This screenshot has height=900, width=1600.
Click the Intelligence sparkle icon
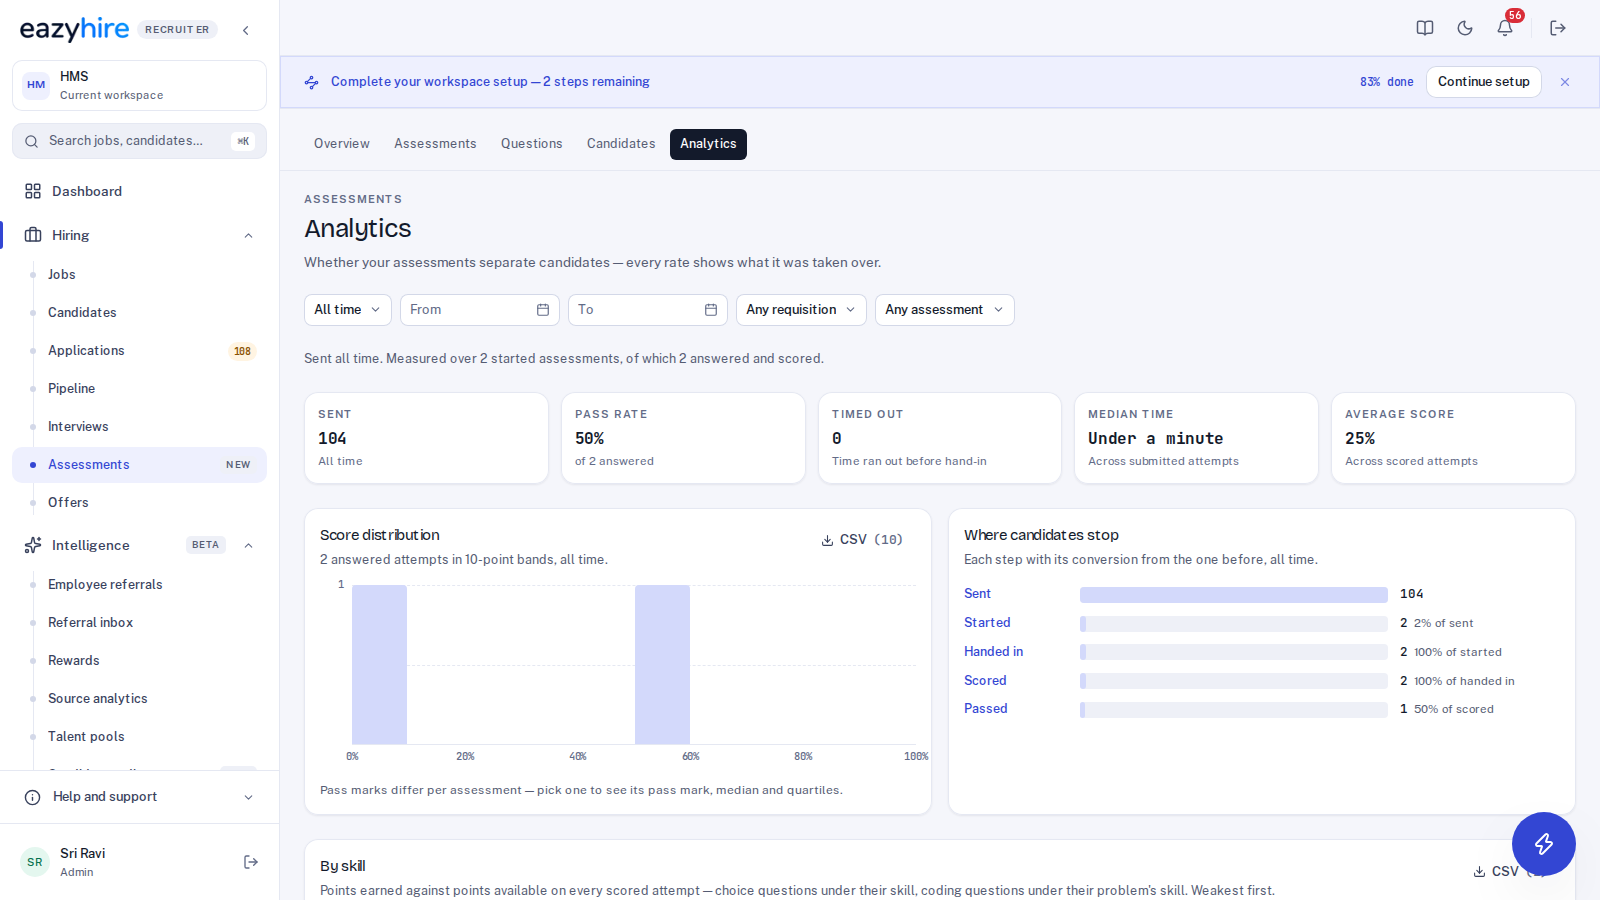tap(33, 545)
